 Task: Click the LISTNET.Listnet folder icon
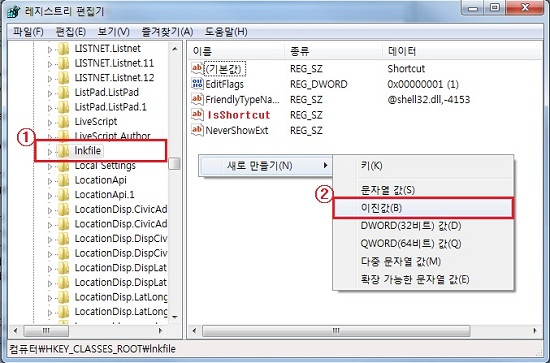(x=63, y=49)
